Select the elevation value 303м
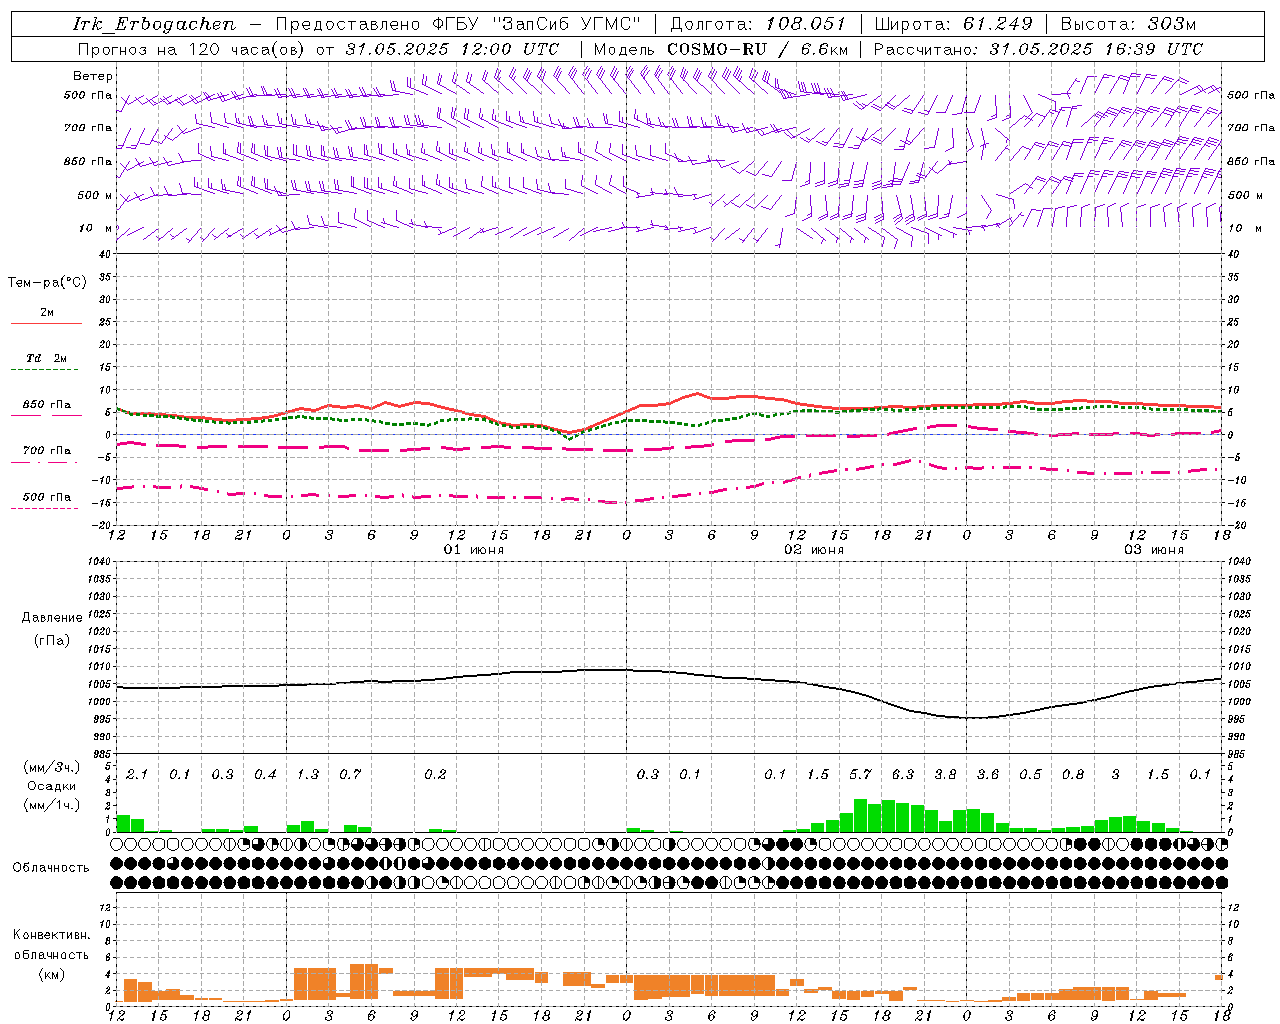This screenshot has height=1024, width=1280. point(1170,24)
